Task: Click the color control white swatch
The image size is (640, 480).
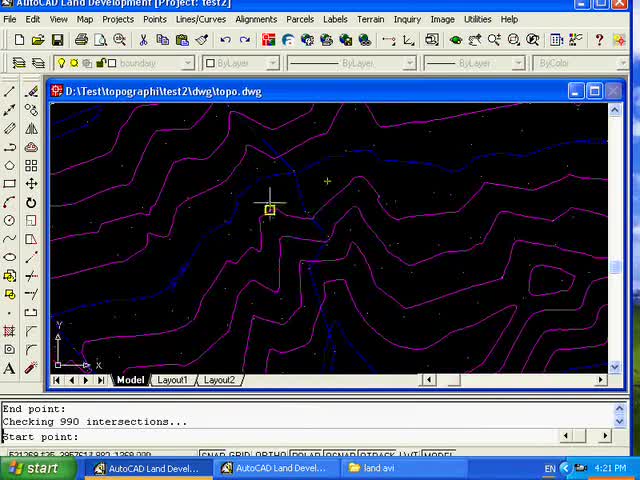Action: click(x=211, y=63)
